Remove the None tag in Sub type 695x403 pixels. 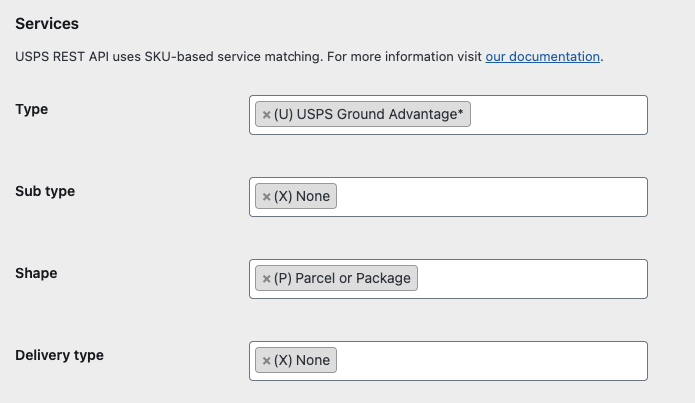(266, 197)
